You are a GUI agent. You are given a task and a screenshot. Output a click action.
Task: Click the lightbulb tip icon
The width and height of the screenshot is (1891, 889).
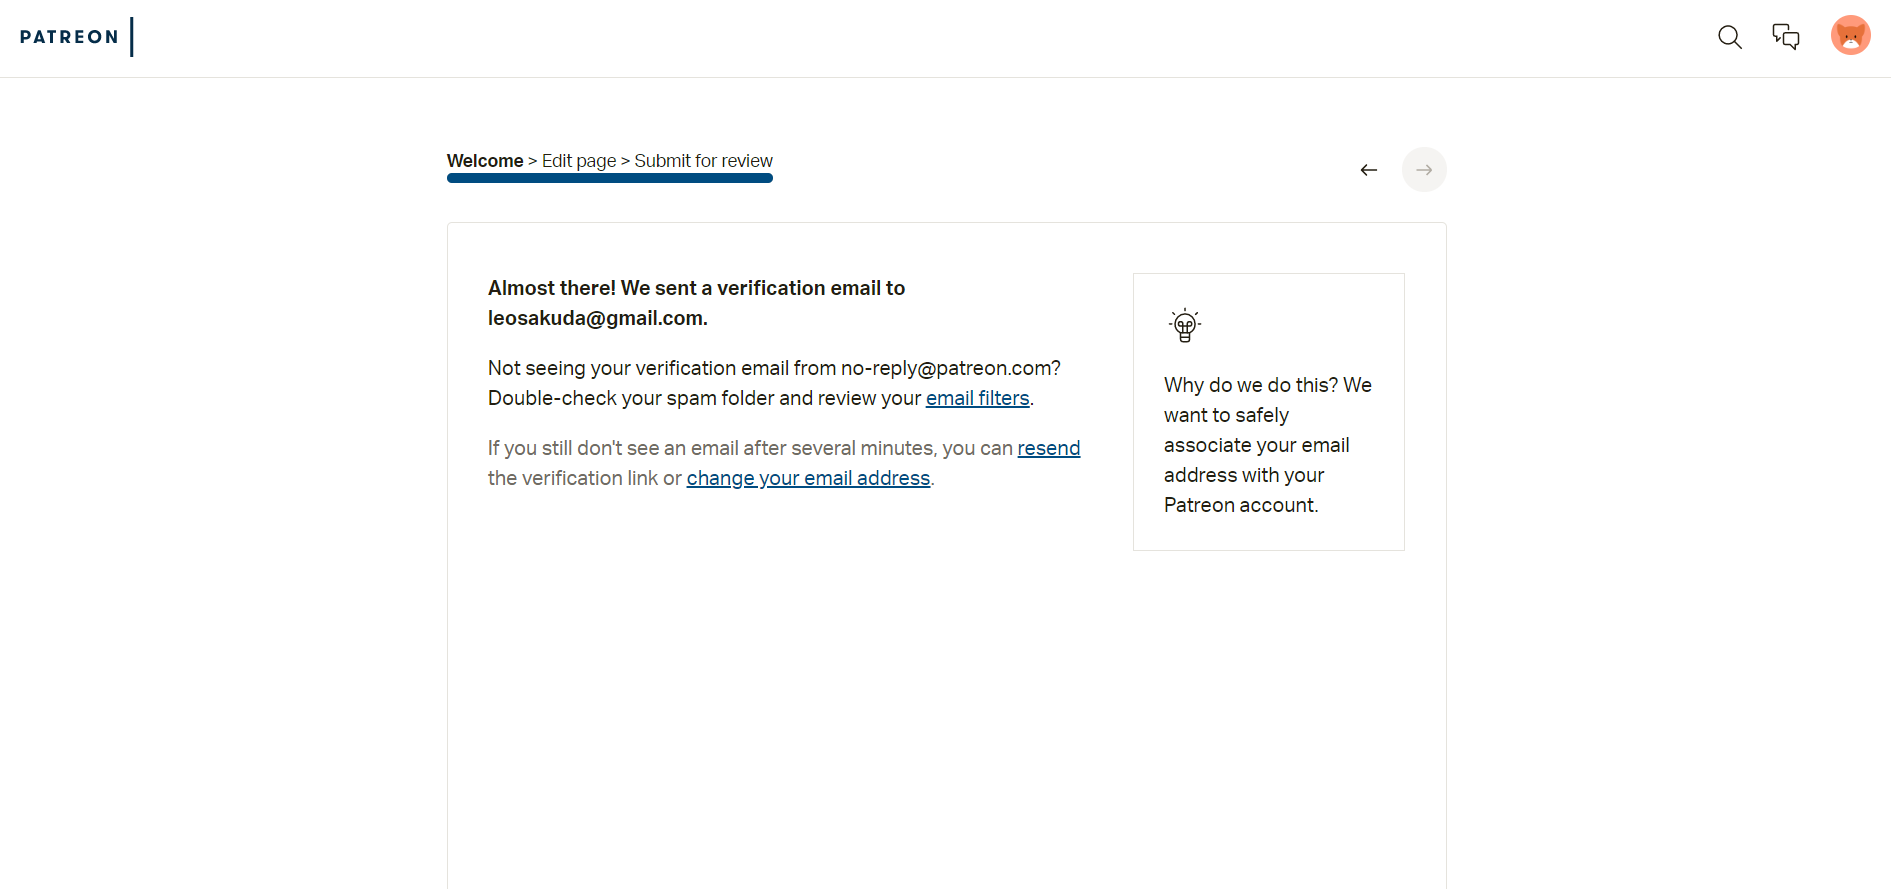click(x=1185, y=325)
